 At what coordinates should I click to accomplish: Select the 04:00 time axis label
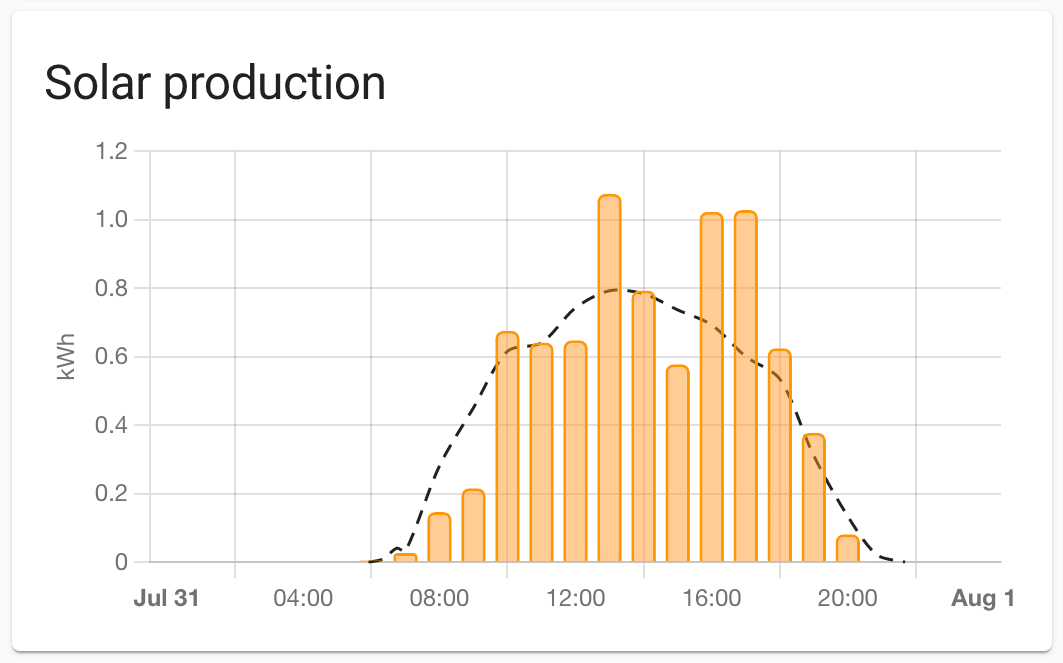303,599
